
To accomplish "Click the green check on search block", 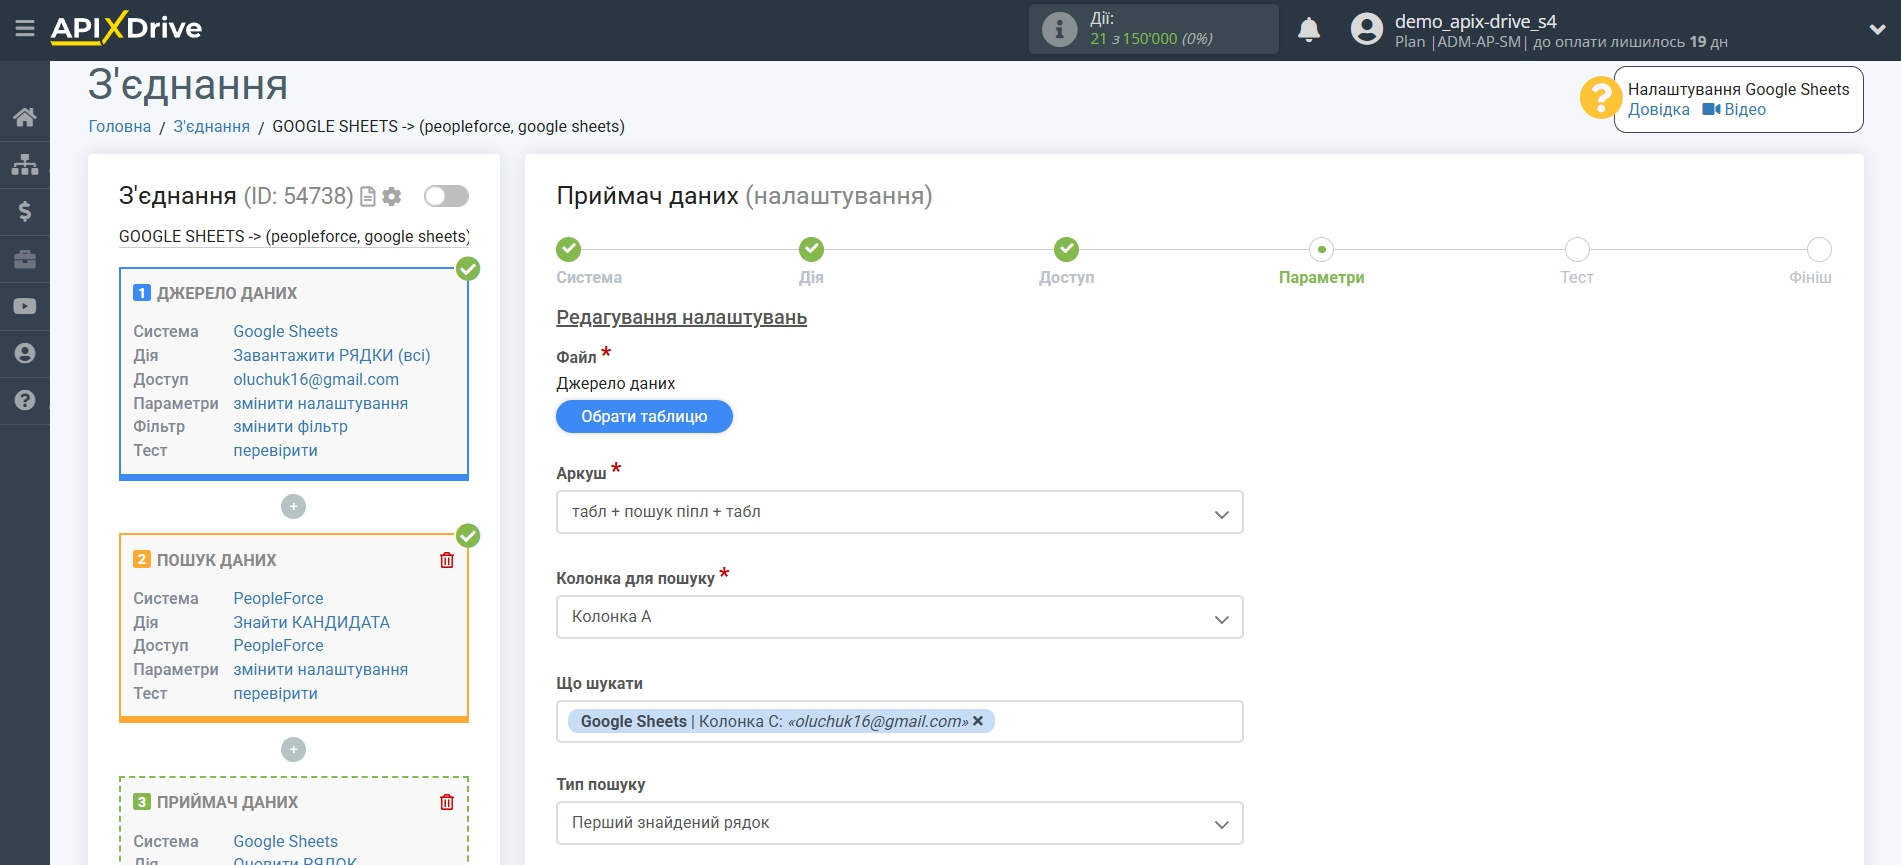I will coord(468,536).
